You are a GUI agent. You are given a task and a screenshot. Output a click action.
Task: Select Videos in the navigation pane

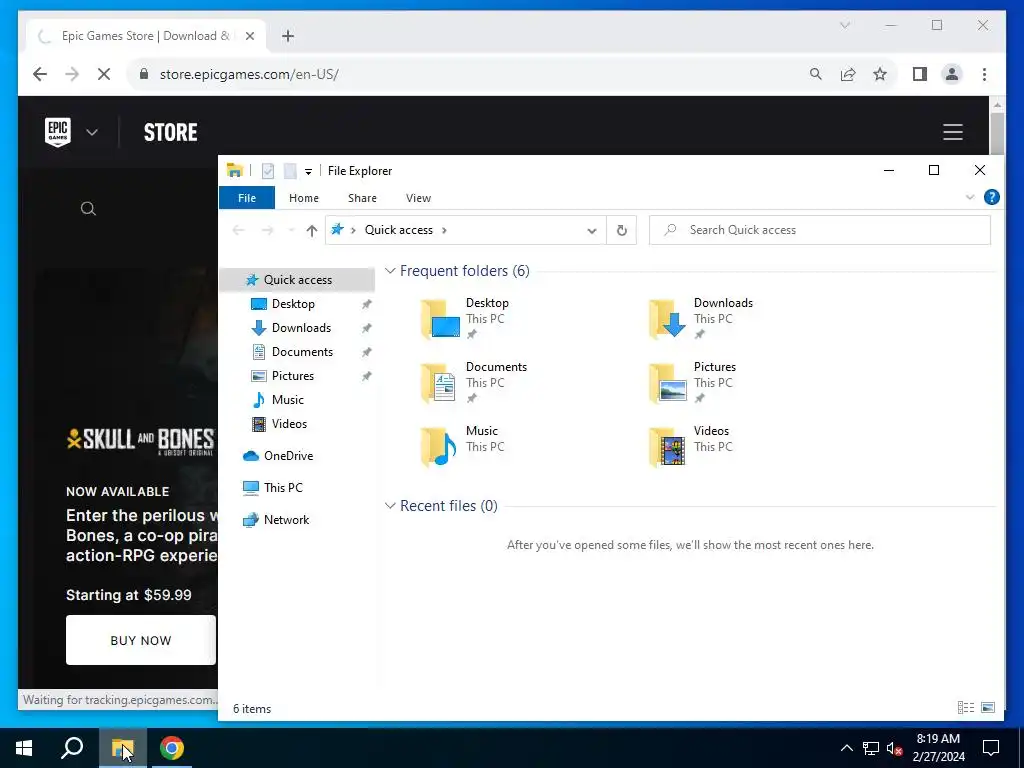pos(289,424)
